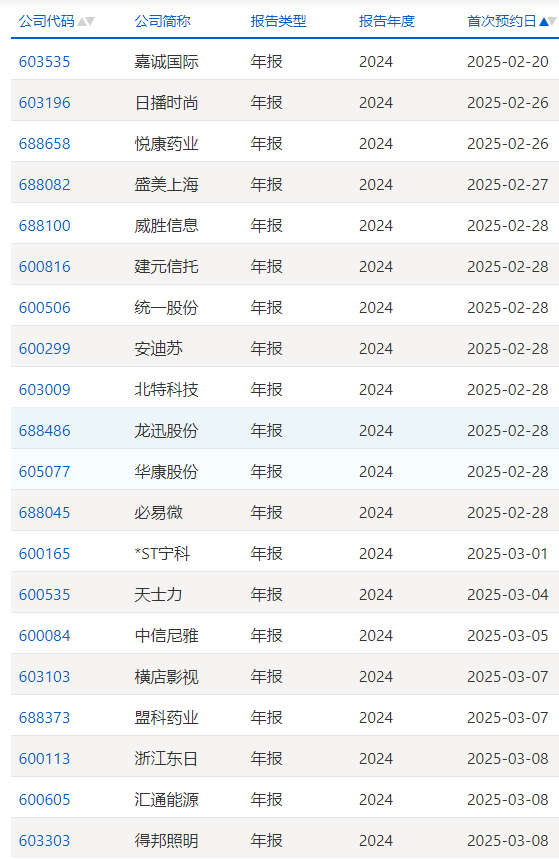Viewport: 559px width, 859px height.
Task: Select company name 天士力
Action: click(x=158, y=595)
